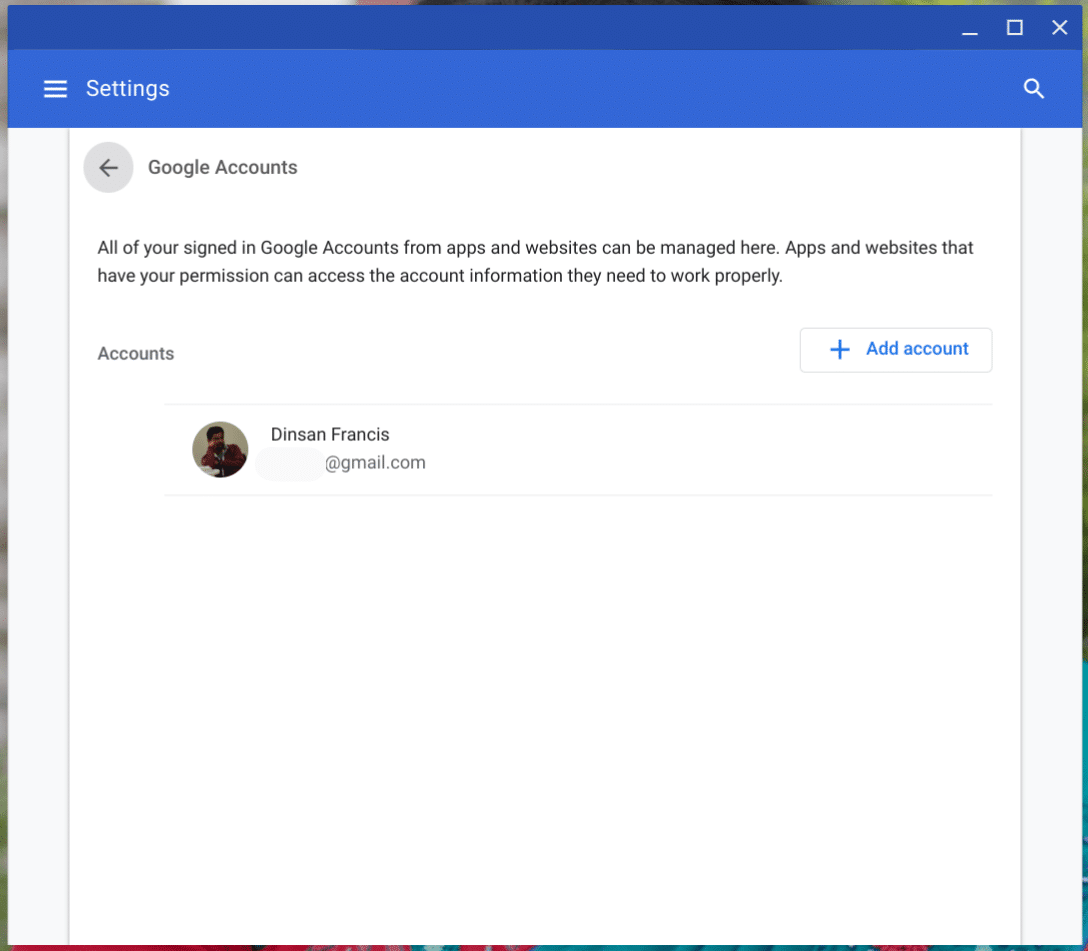Click the Add account button

895,349
